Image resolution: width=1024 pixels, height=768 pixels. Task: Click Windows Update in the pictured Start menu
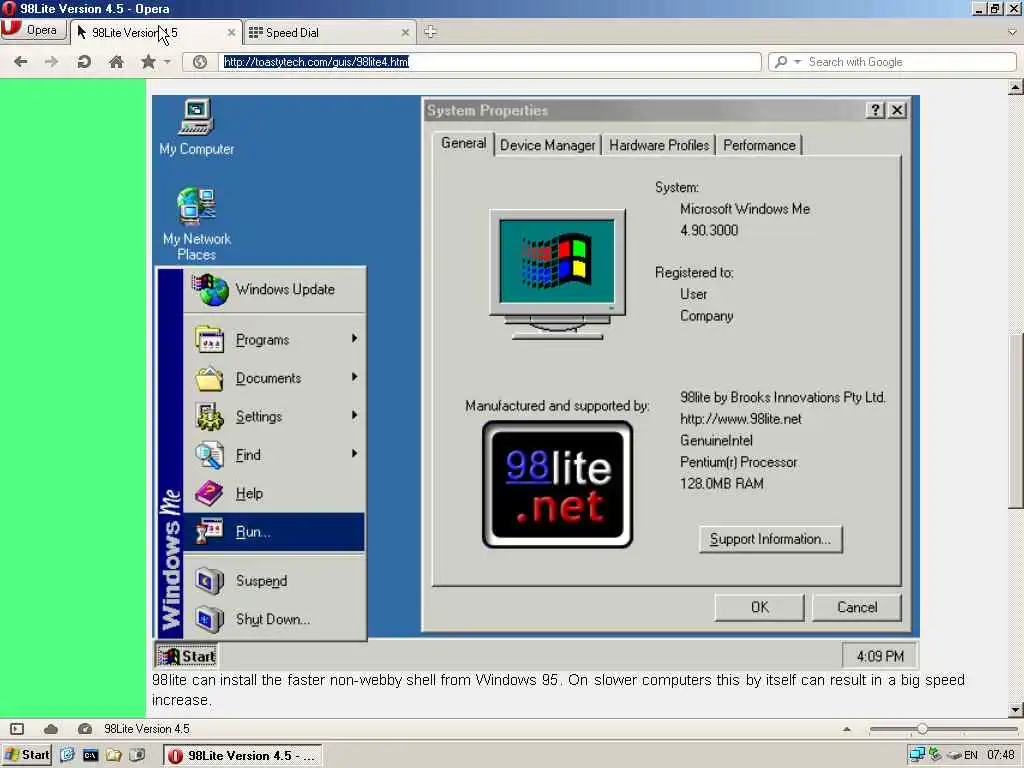click(x=274, y=289)
